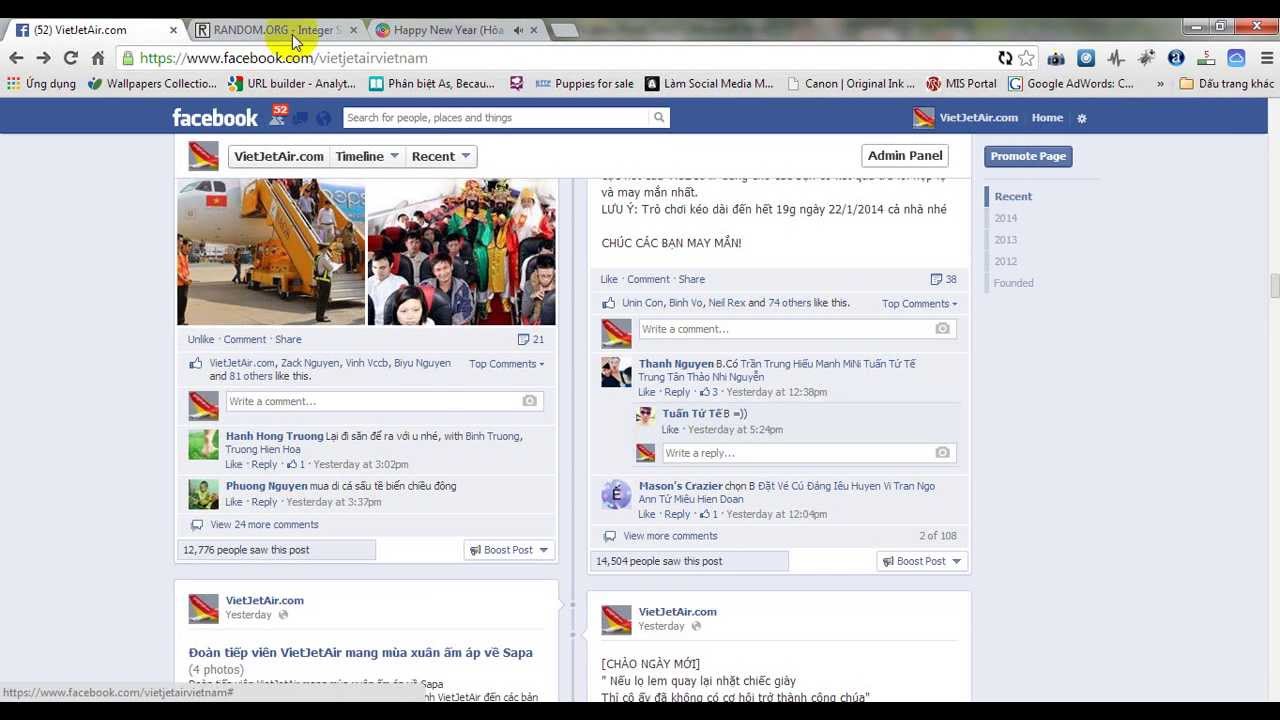The image size is (1280, 720).
Task: Open the browser home page
Action: [x=98, y=58]
